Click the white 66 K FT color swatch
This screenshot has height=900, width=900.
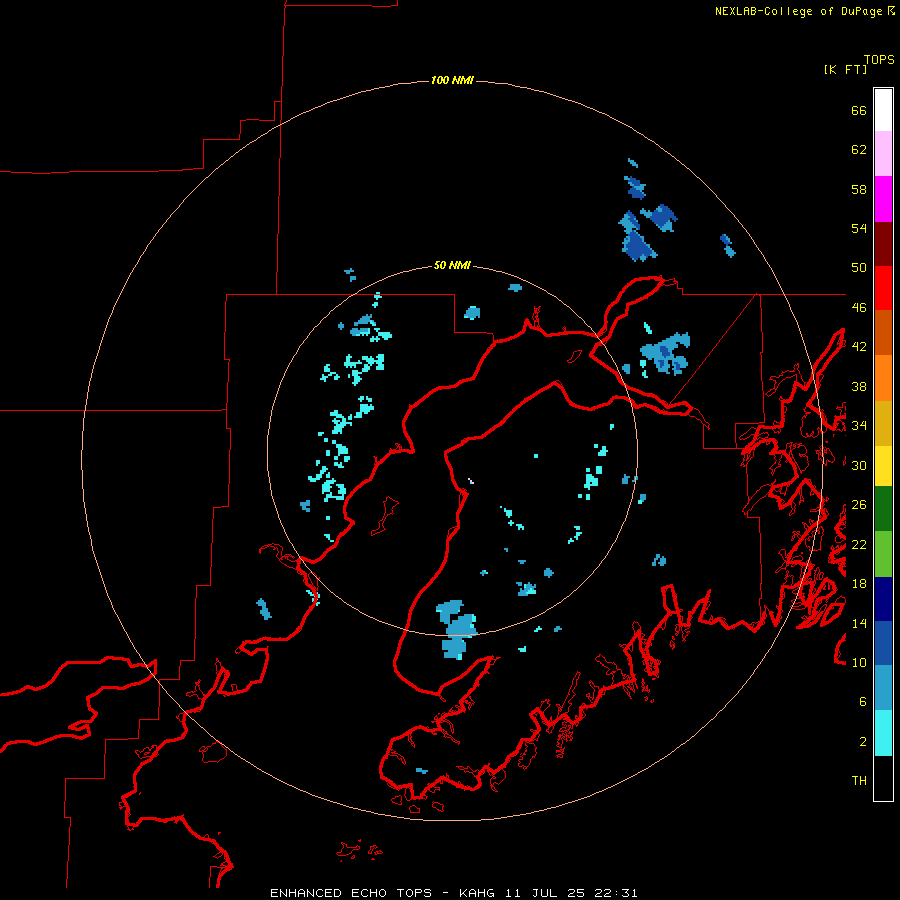883,110
